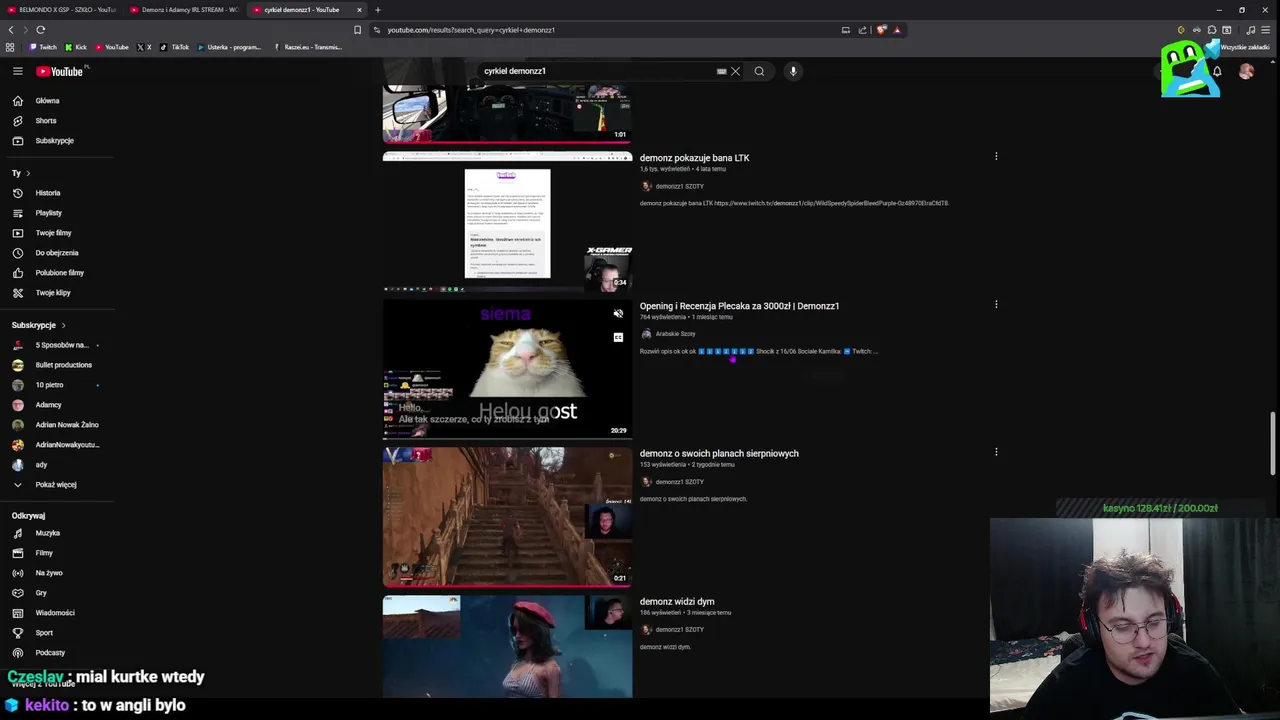
Task: Open the account avatar menu
Action: [x=1246, y=71]
